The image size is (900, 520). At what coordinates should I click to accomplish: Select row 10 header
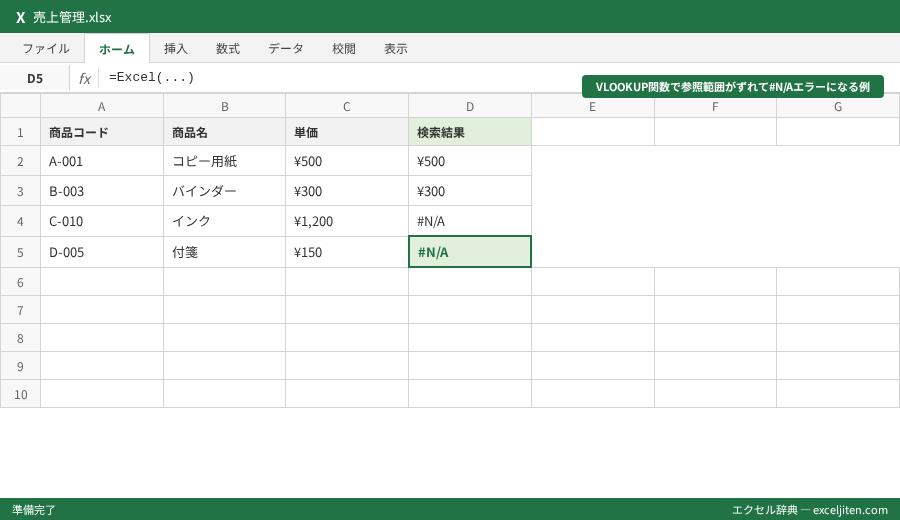click(20, 394)
